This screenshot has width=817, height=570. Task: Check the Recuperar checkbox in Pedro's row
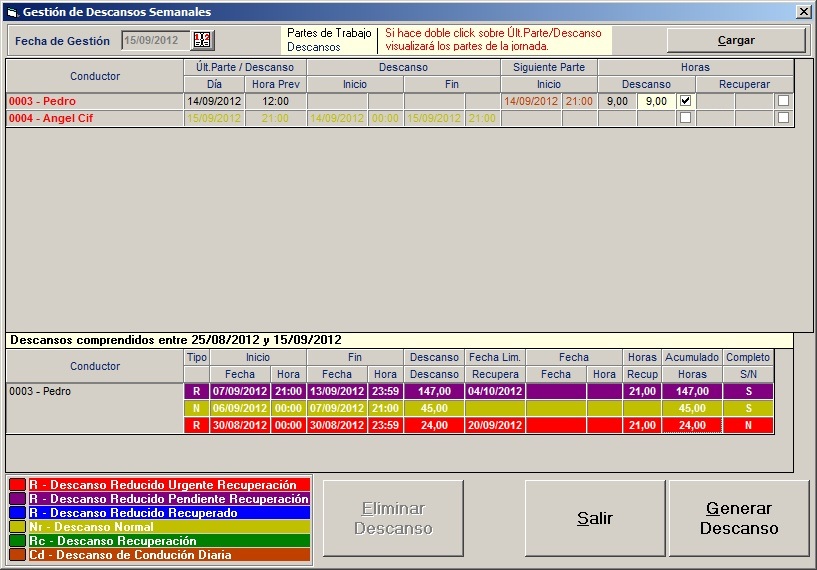click(x=783, y=101)
